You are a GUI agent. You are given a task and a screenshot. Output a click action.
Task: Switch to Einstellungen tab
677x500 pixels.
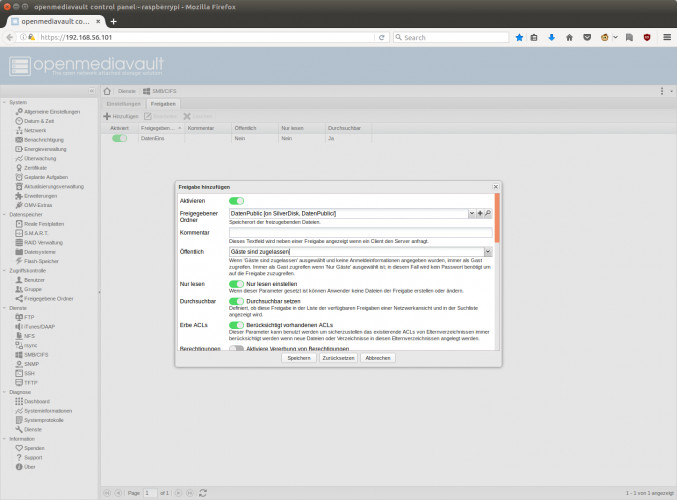click(123, 104)
